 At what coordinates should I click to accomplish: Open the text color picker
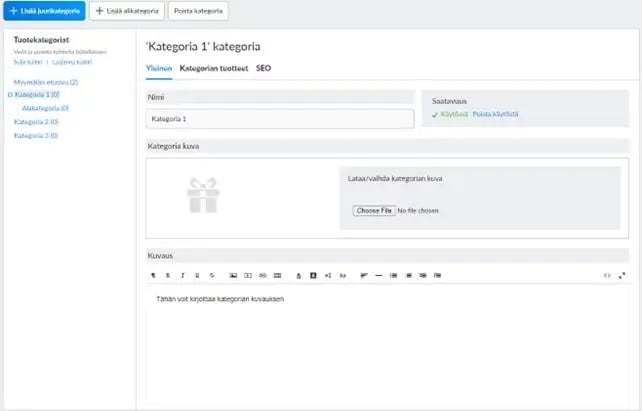click(x=299, y=276)
